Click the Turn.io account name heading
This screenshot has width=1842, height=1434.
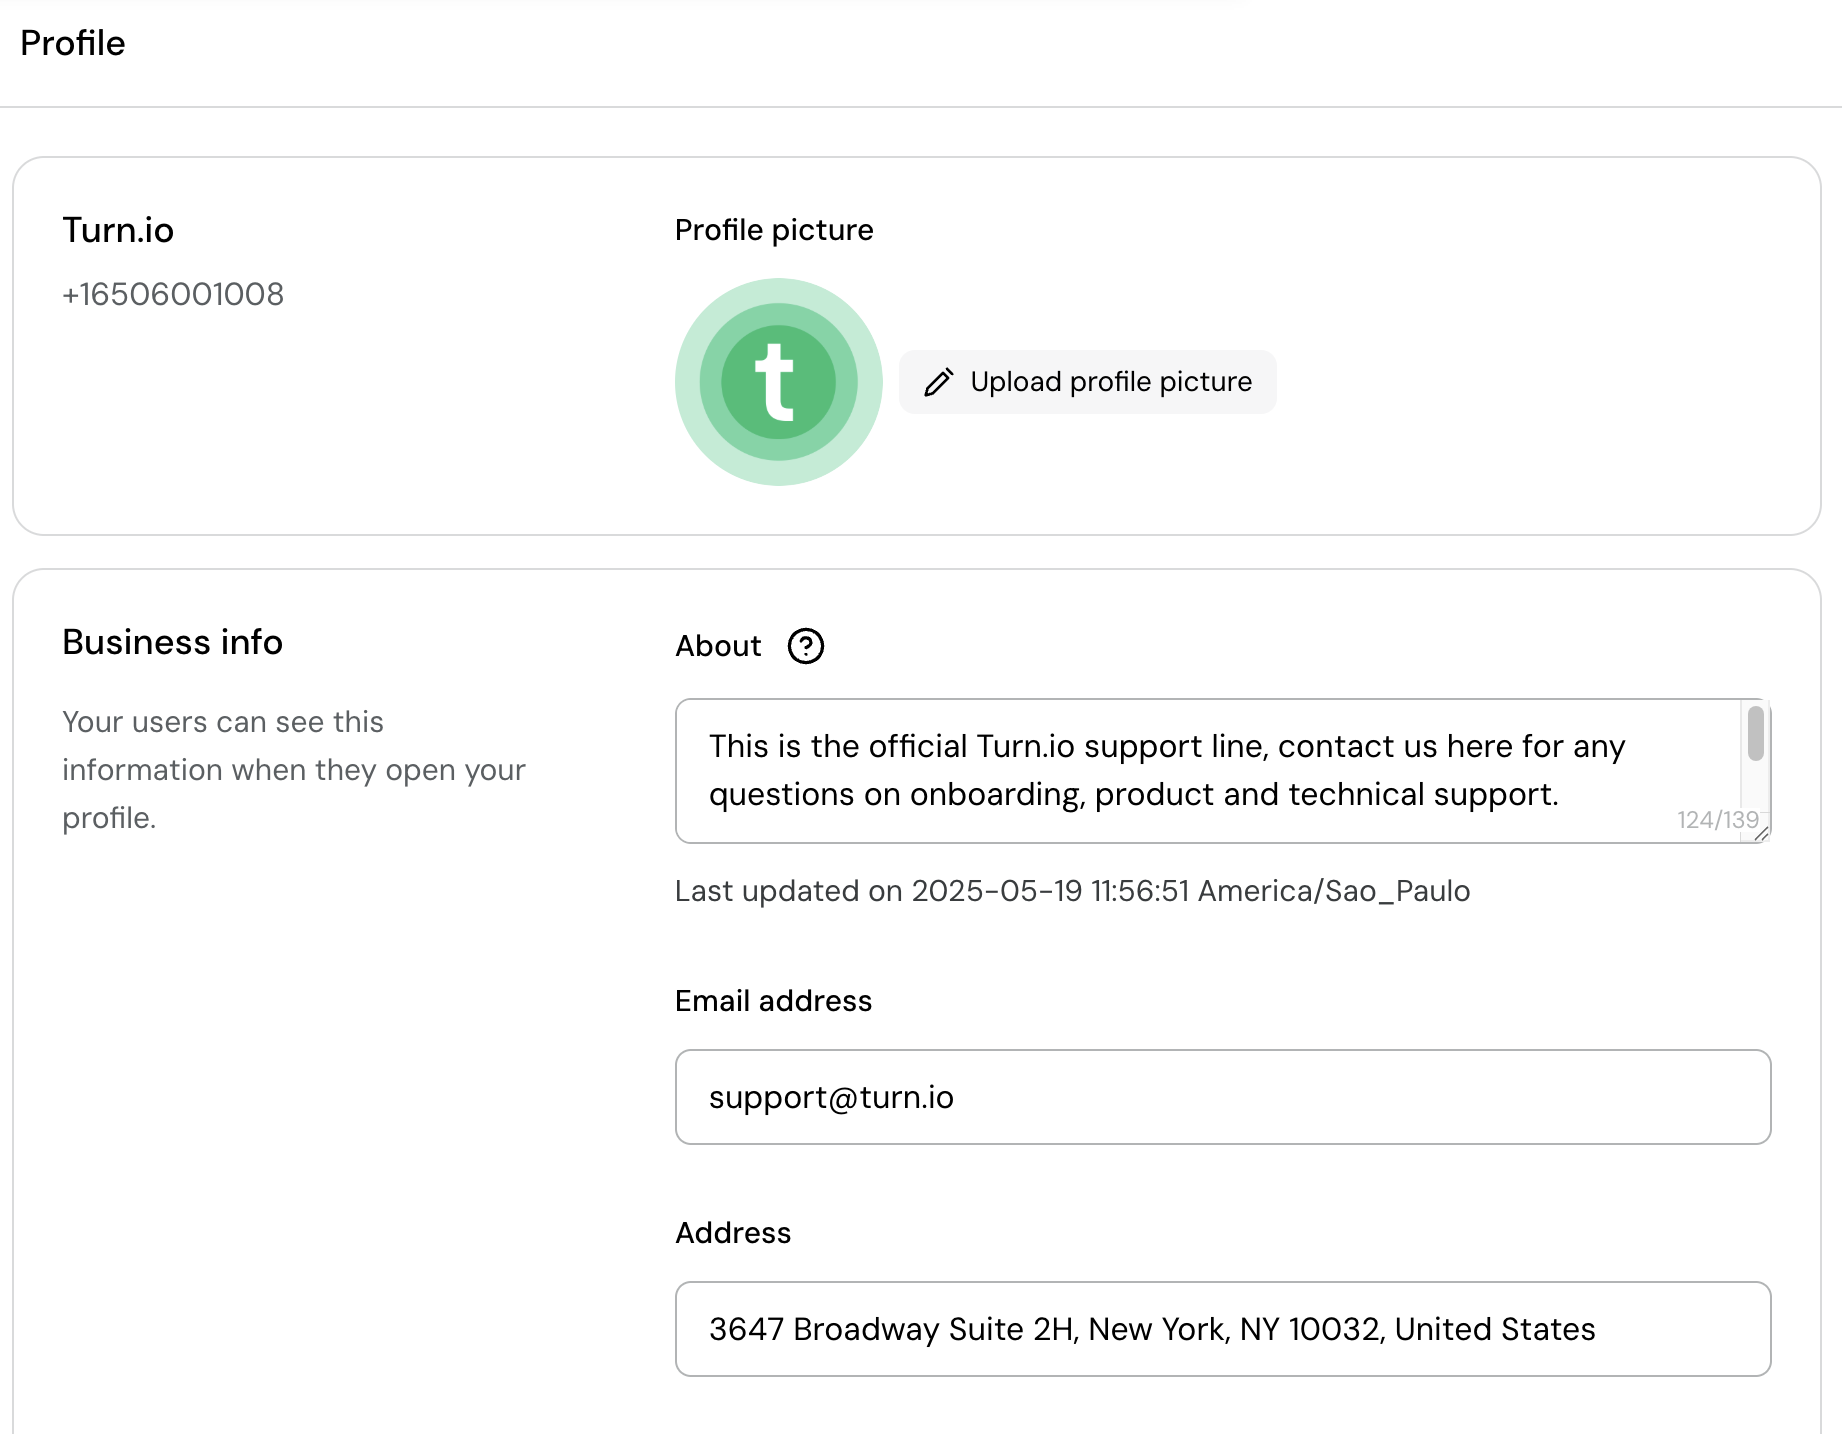[x=118, y=230]
